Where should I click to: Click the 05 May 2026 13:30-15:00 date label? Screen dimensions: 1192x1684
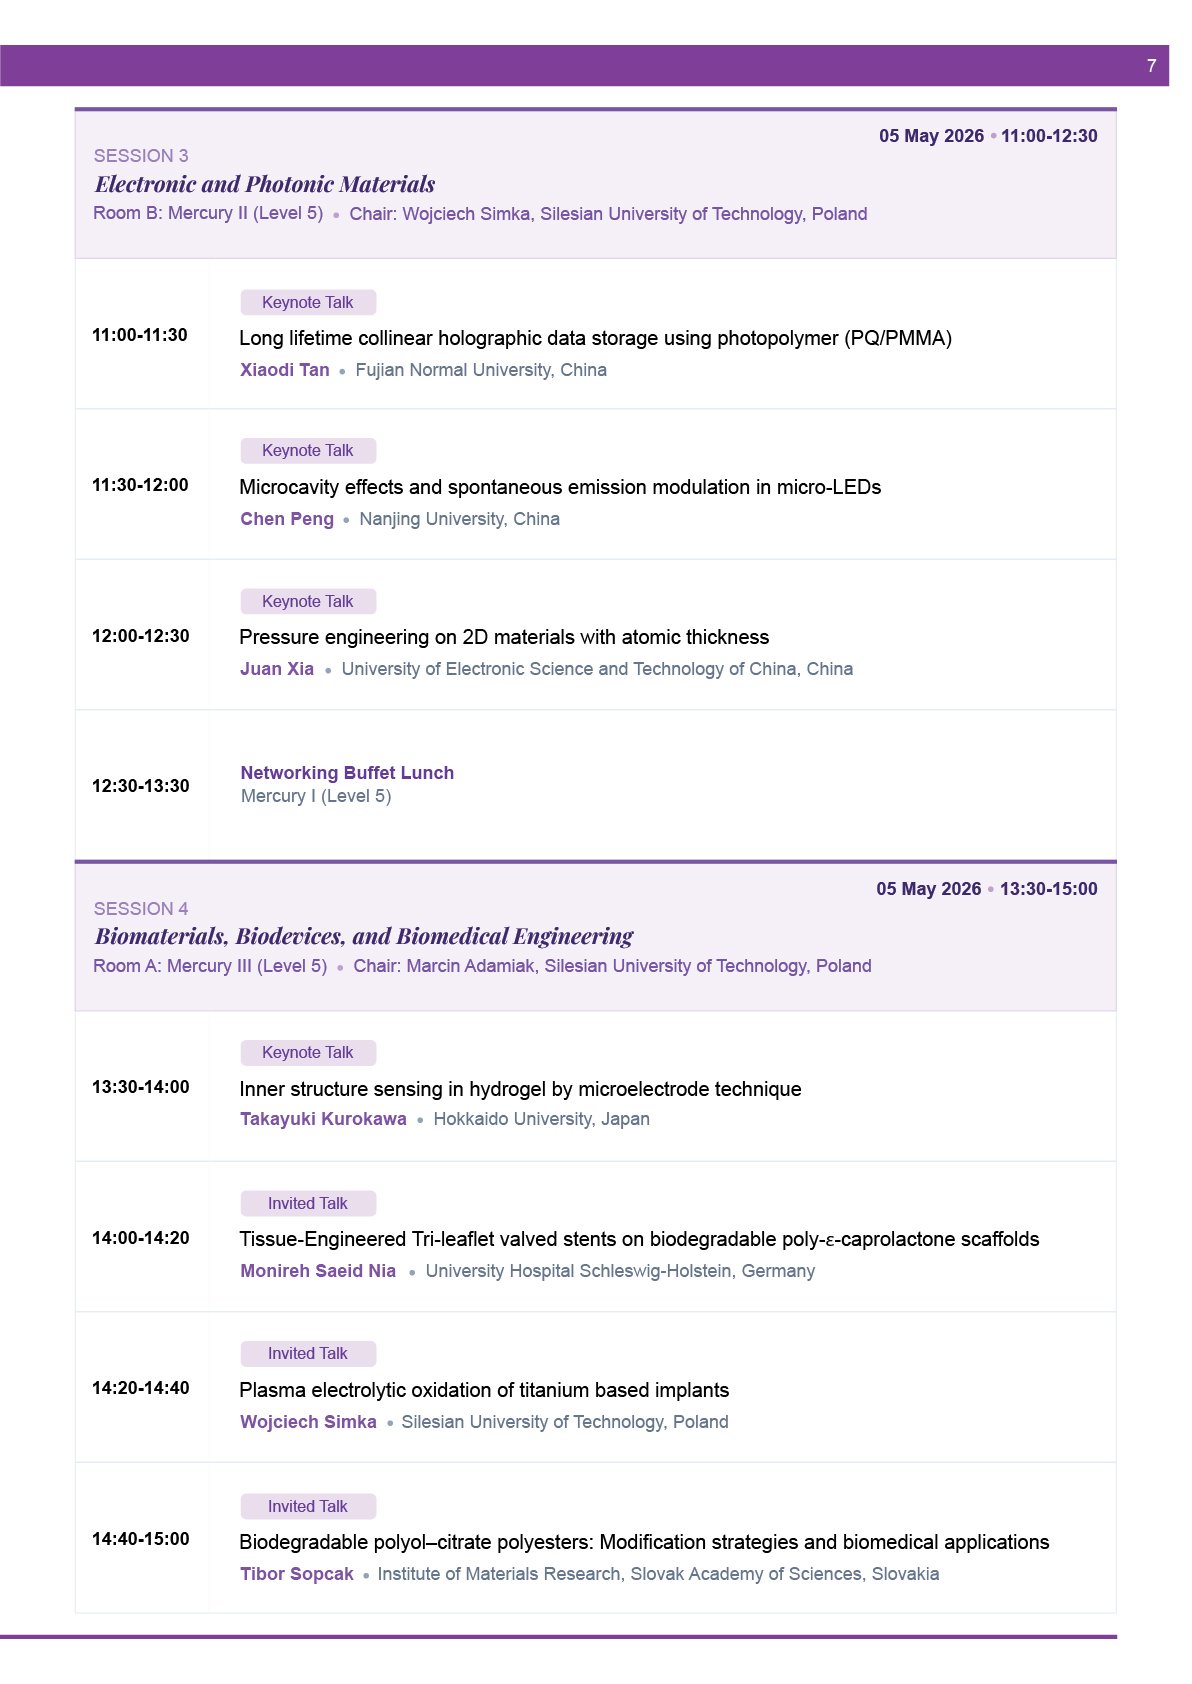tap(987, 889)
